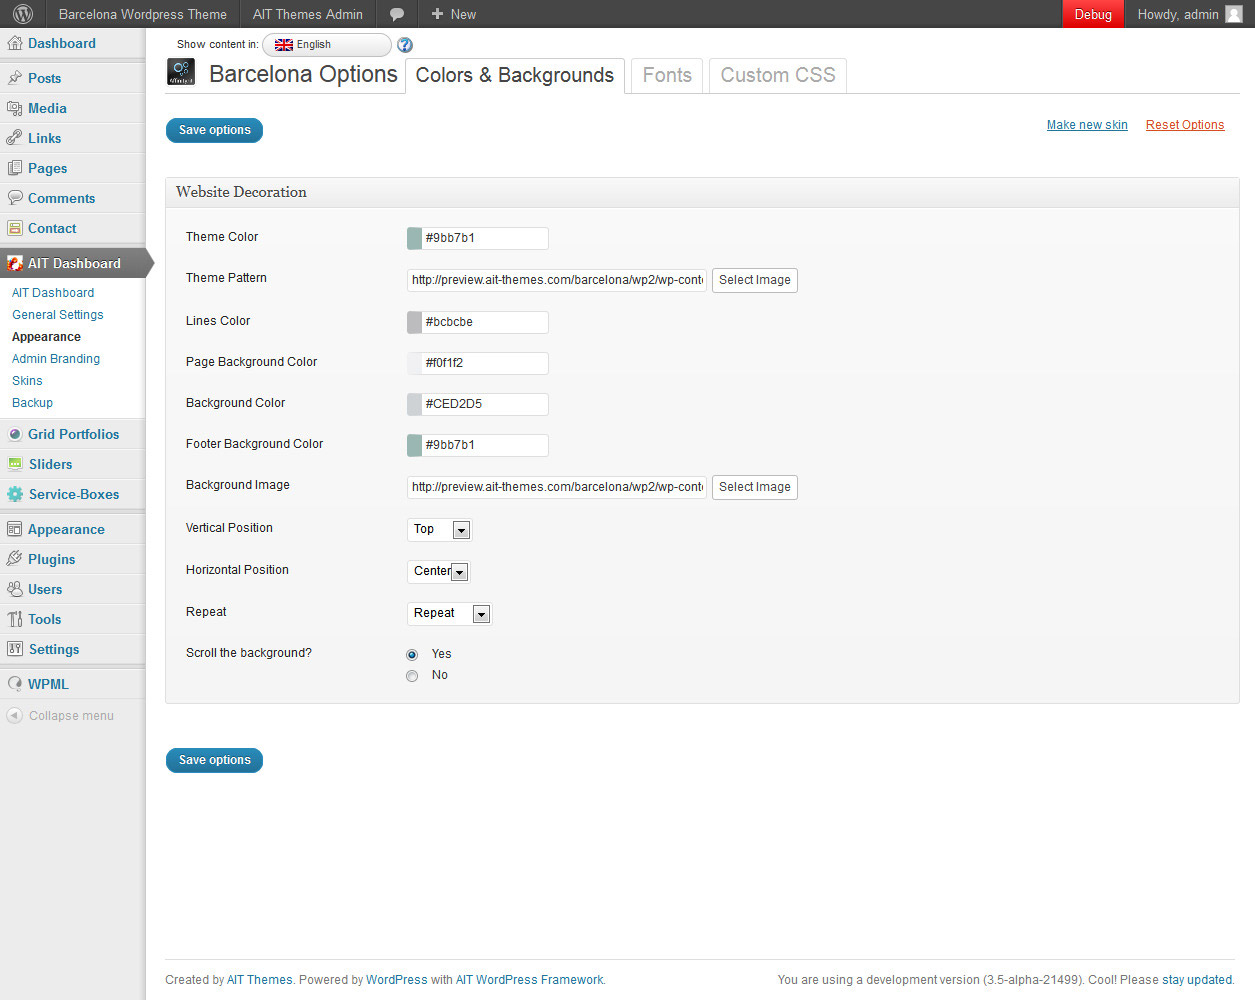
Task: Click the Page Background Color hex field
Action: click(485, 363)
